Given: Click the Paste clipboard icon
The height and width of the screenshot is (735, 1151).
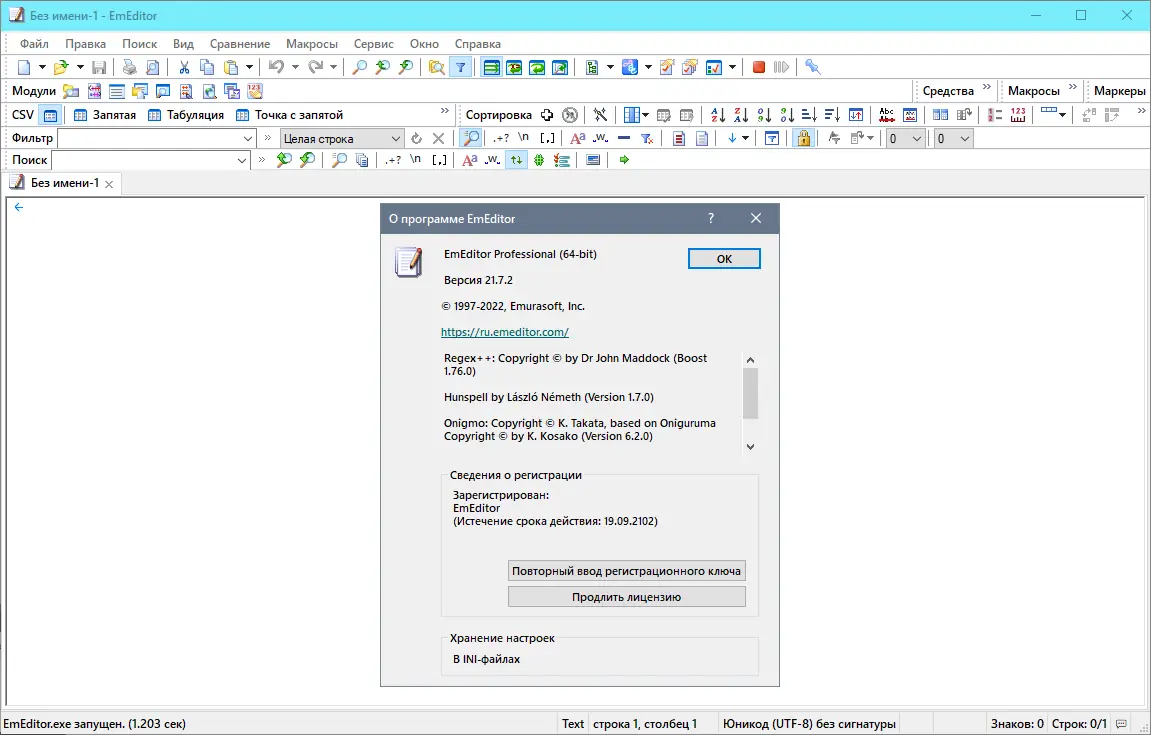Looking at the screenshot, I should pos(230,68).
